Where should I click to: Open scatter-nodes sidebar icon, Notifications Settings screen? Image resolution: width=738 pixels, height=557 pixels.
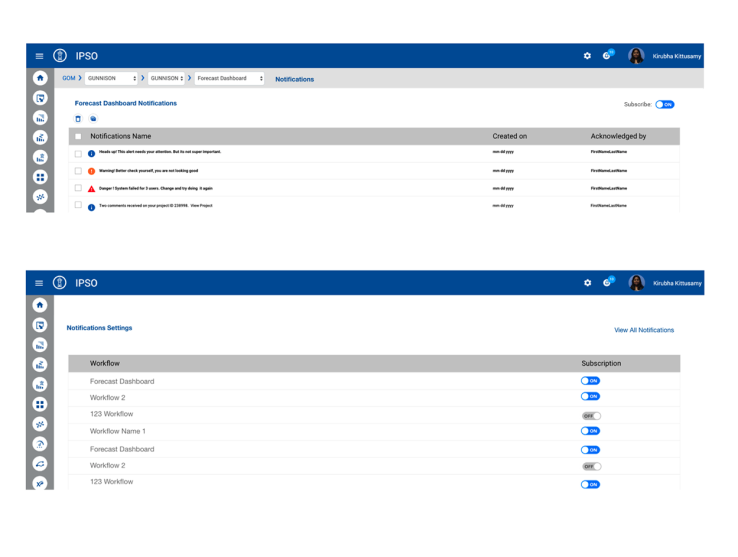tap(40, 424)
